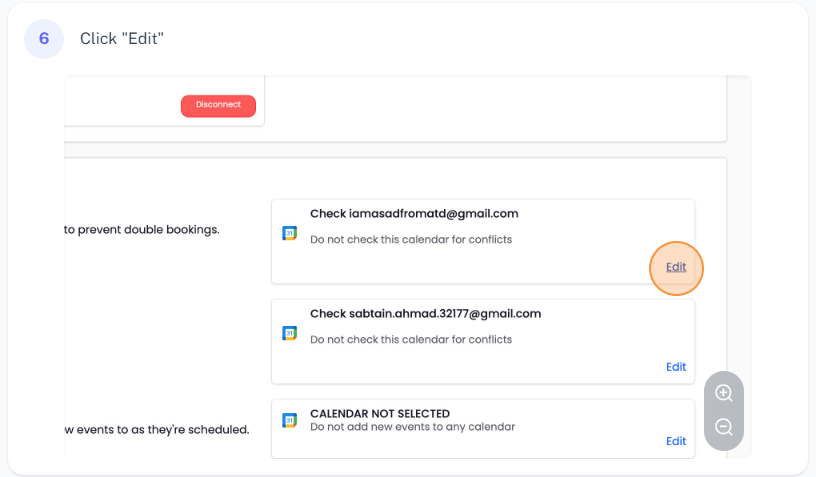
Task: Click the "Check sabtain.ahmad.32177@gmail.com" heading
Action: point(425,313)
